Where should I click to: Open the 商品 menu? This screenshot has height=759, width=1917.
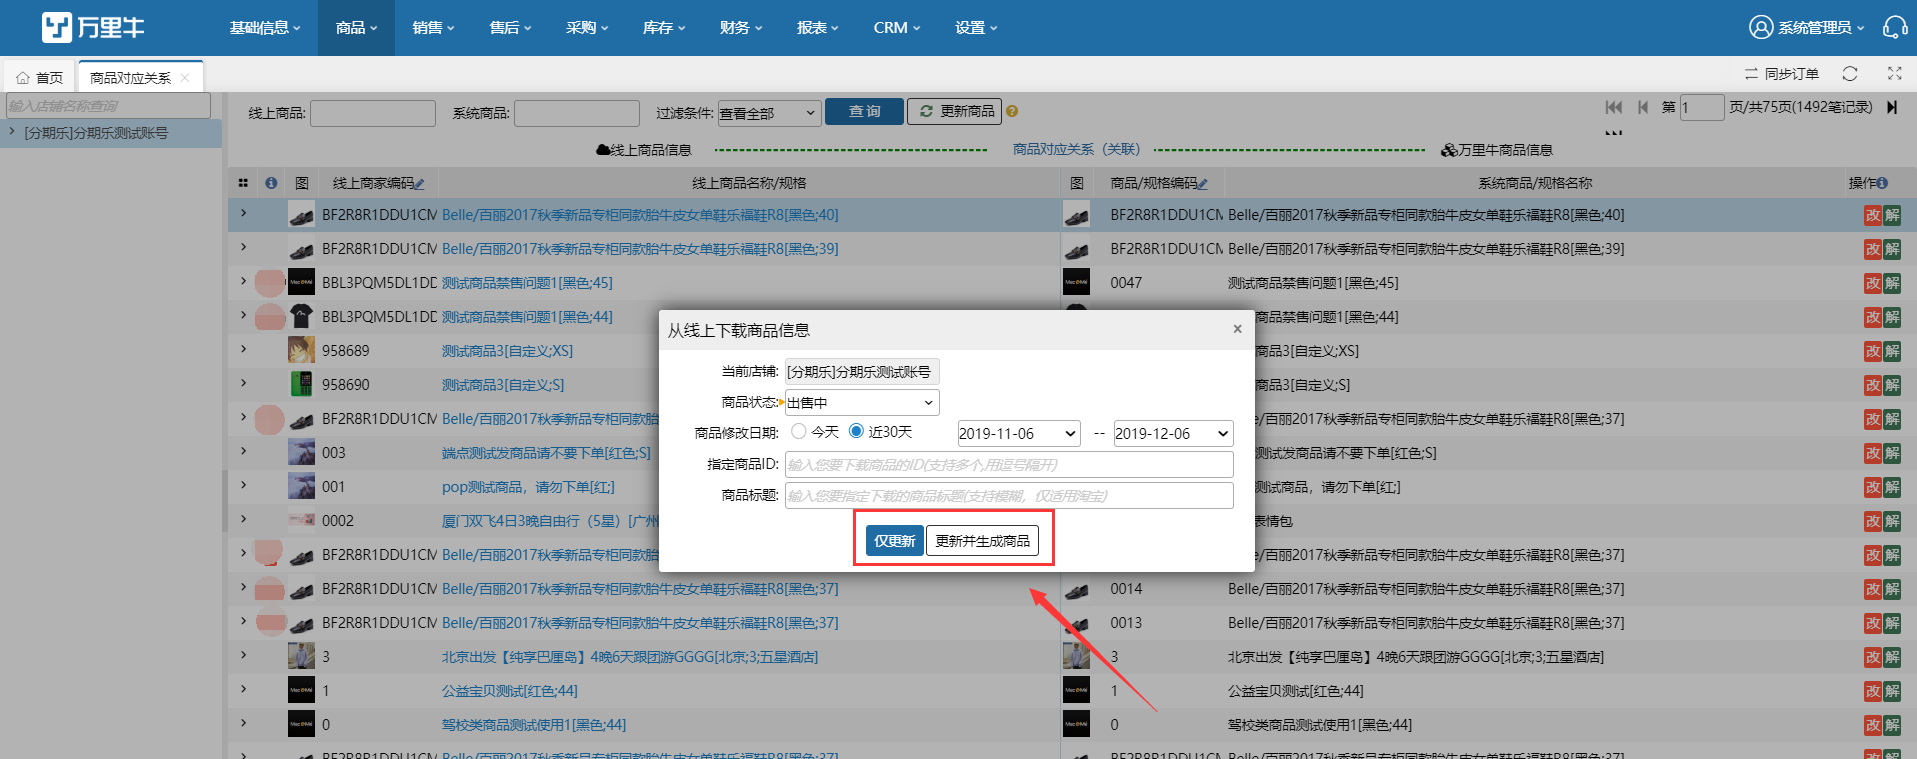click(356, 28)
